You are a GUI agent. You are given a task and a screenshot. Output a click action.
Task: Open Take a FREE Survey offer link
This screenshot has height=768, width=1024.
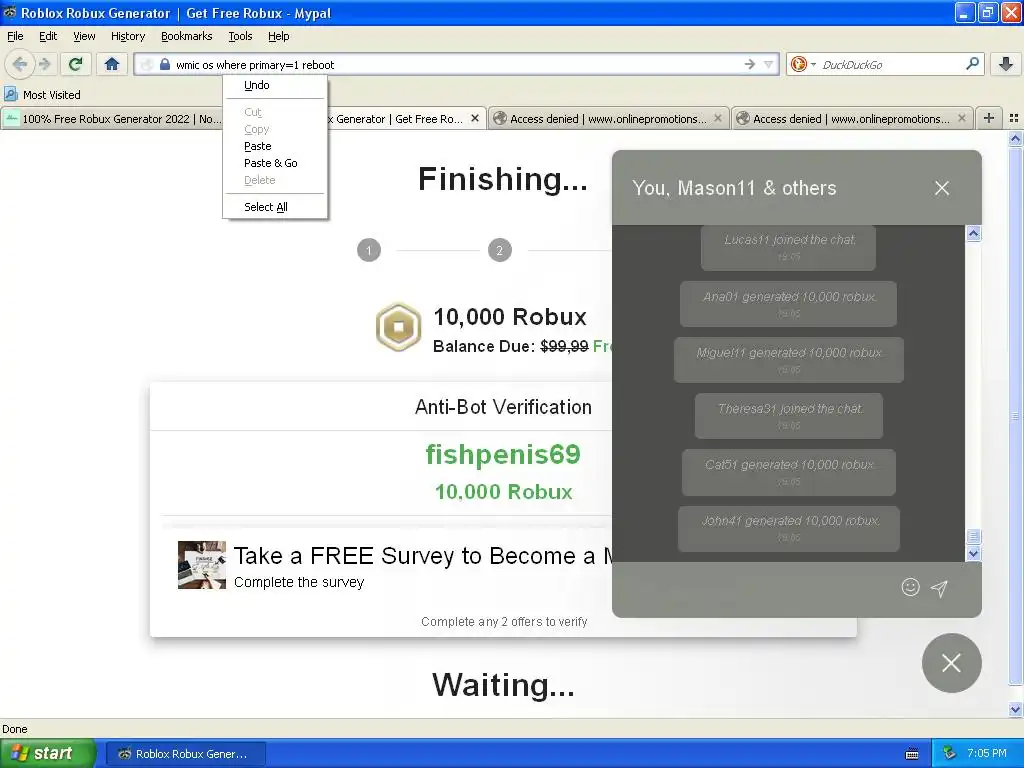pyautogui.click(x=423, y=556)
